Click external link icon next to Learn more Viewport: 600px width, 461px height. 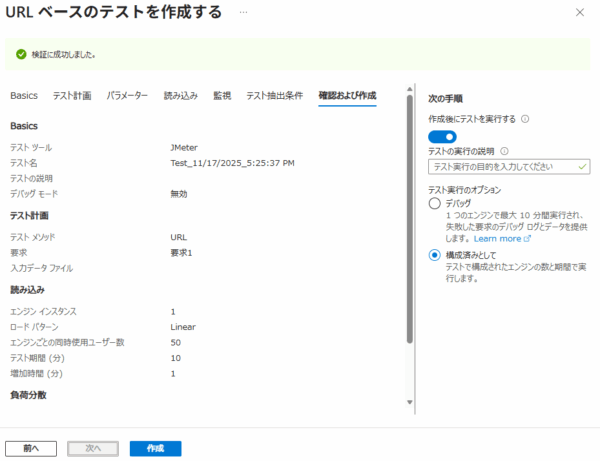pos(527,240)
